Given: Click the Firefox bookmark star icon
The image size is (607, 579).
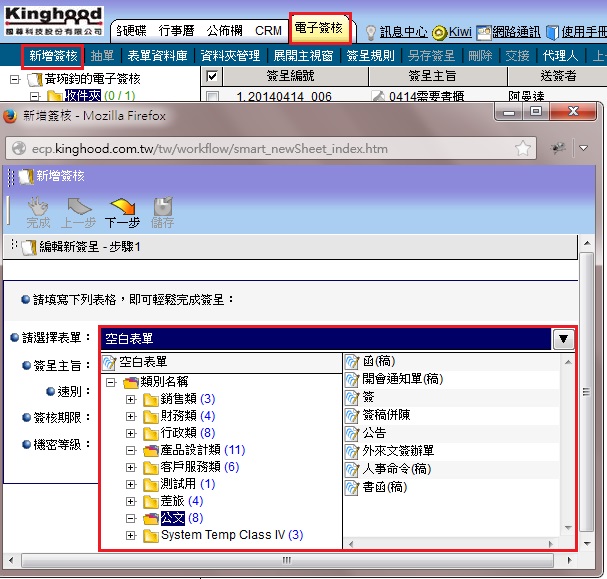Looking at the screenshot, I should pos(522,148).
